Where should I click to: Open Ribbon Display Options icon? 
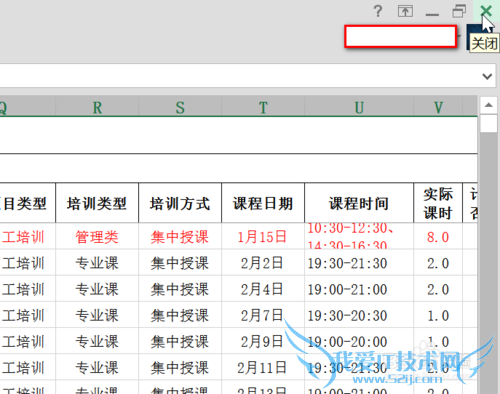tap(405, 11)
